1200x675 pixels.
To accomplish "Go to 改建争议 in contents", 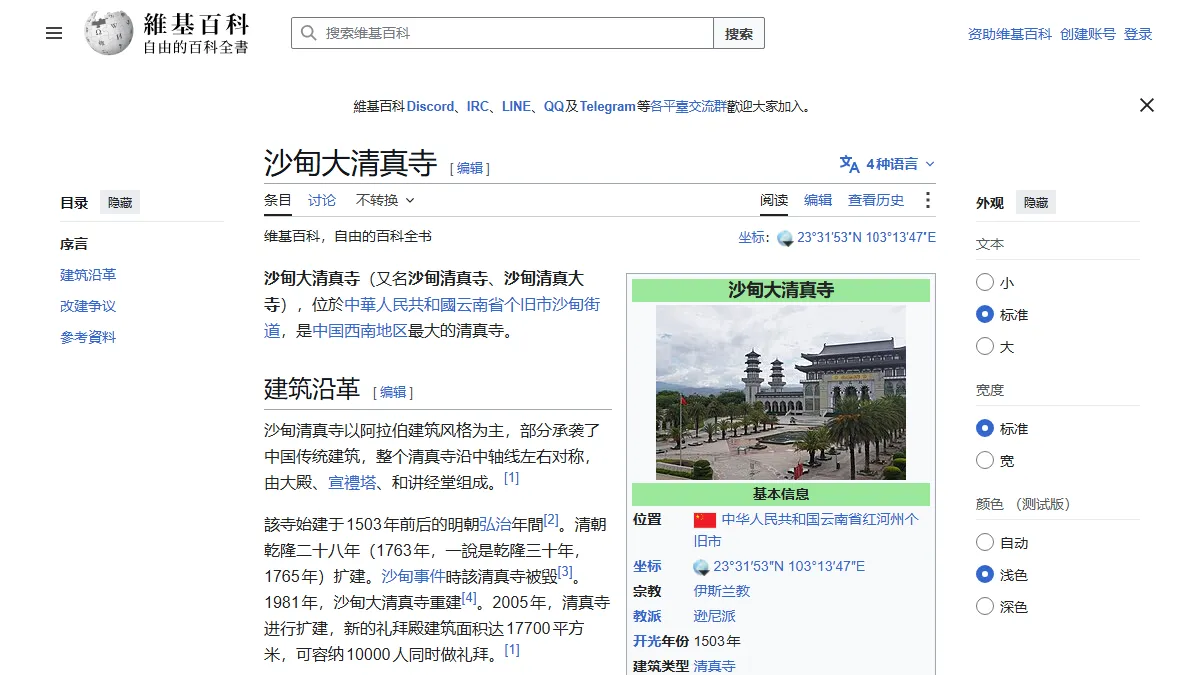I will pyautogui.click(x=88, y=306).
